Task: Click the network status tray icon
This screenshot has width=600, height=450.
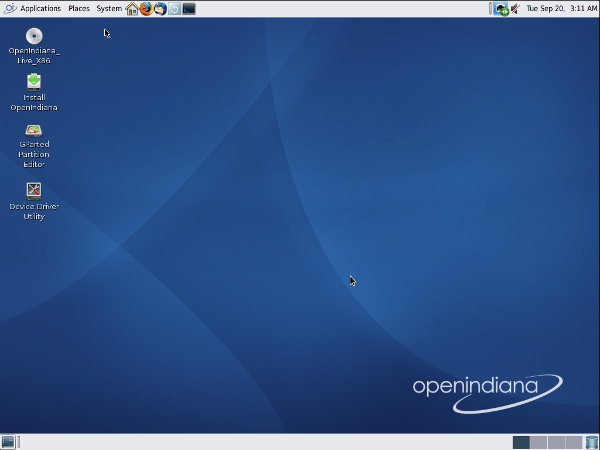Action: 501,9
